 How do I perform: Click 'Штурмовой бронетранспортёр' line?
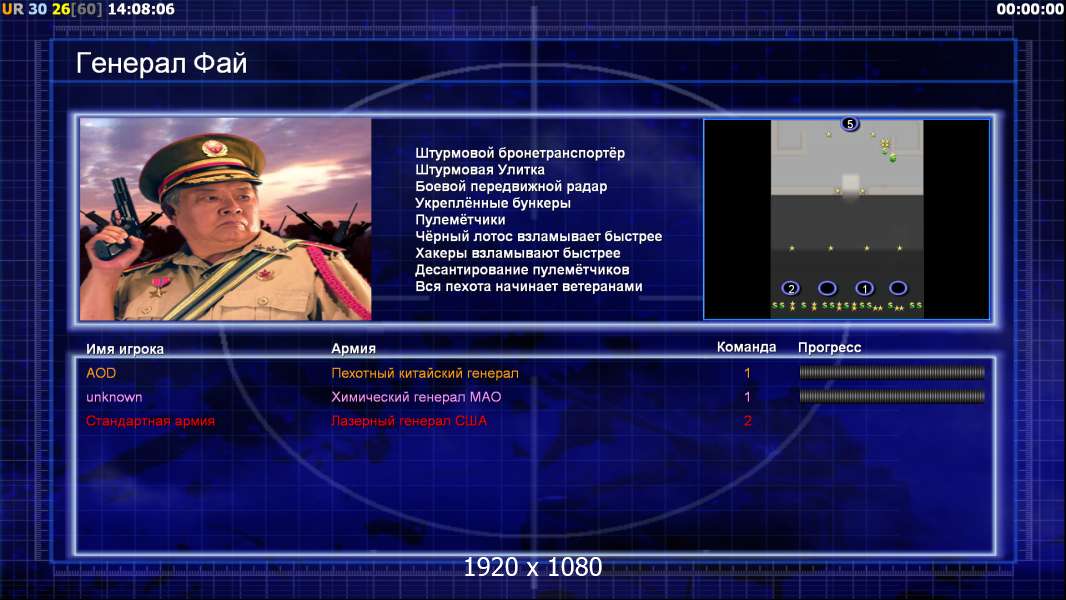point(520,153)
